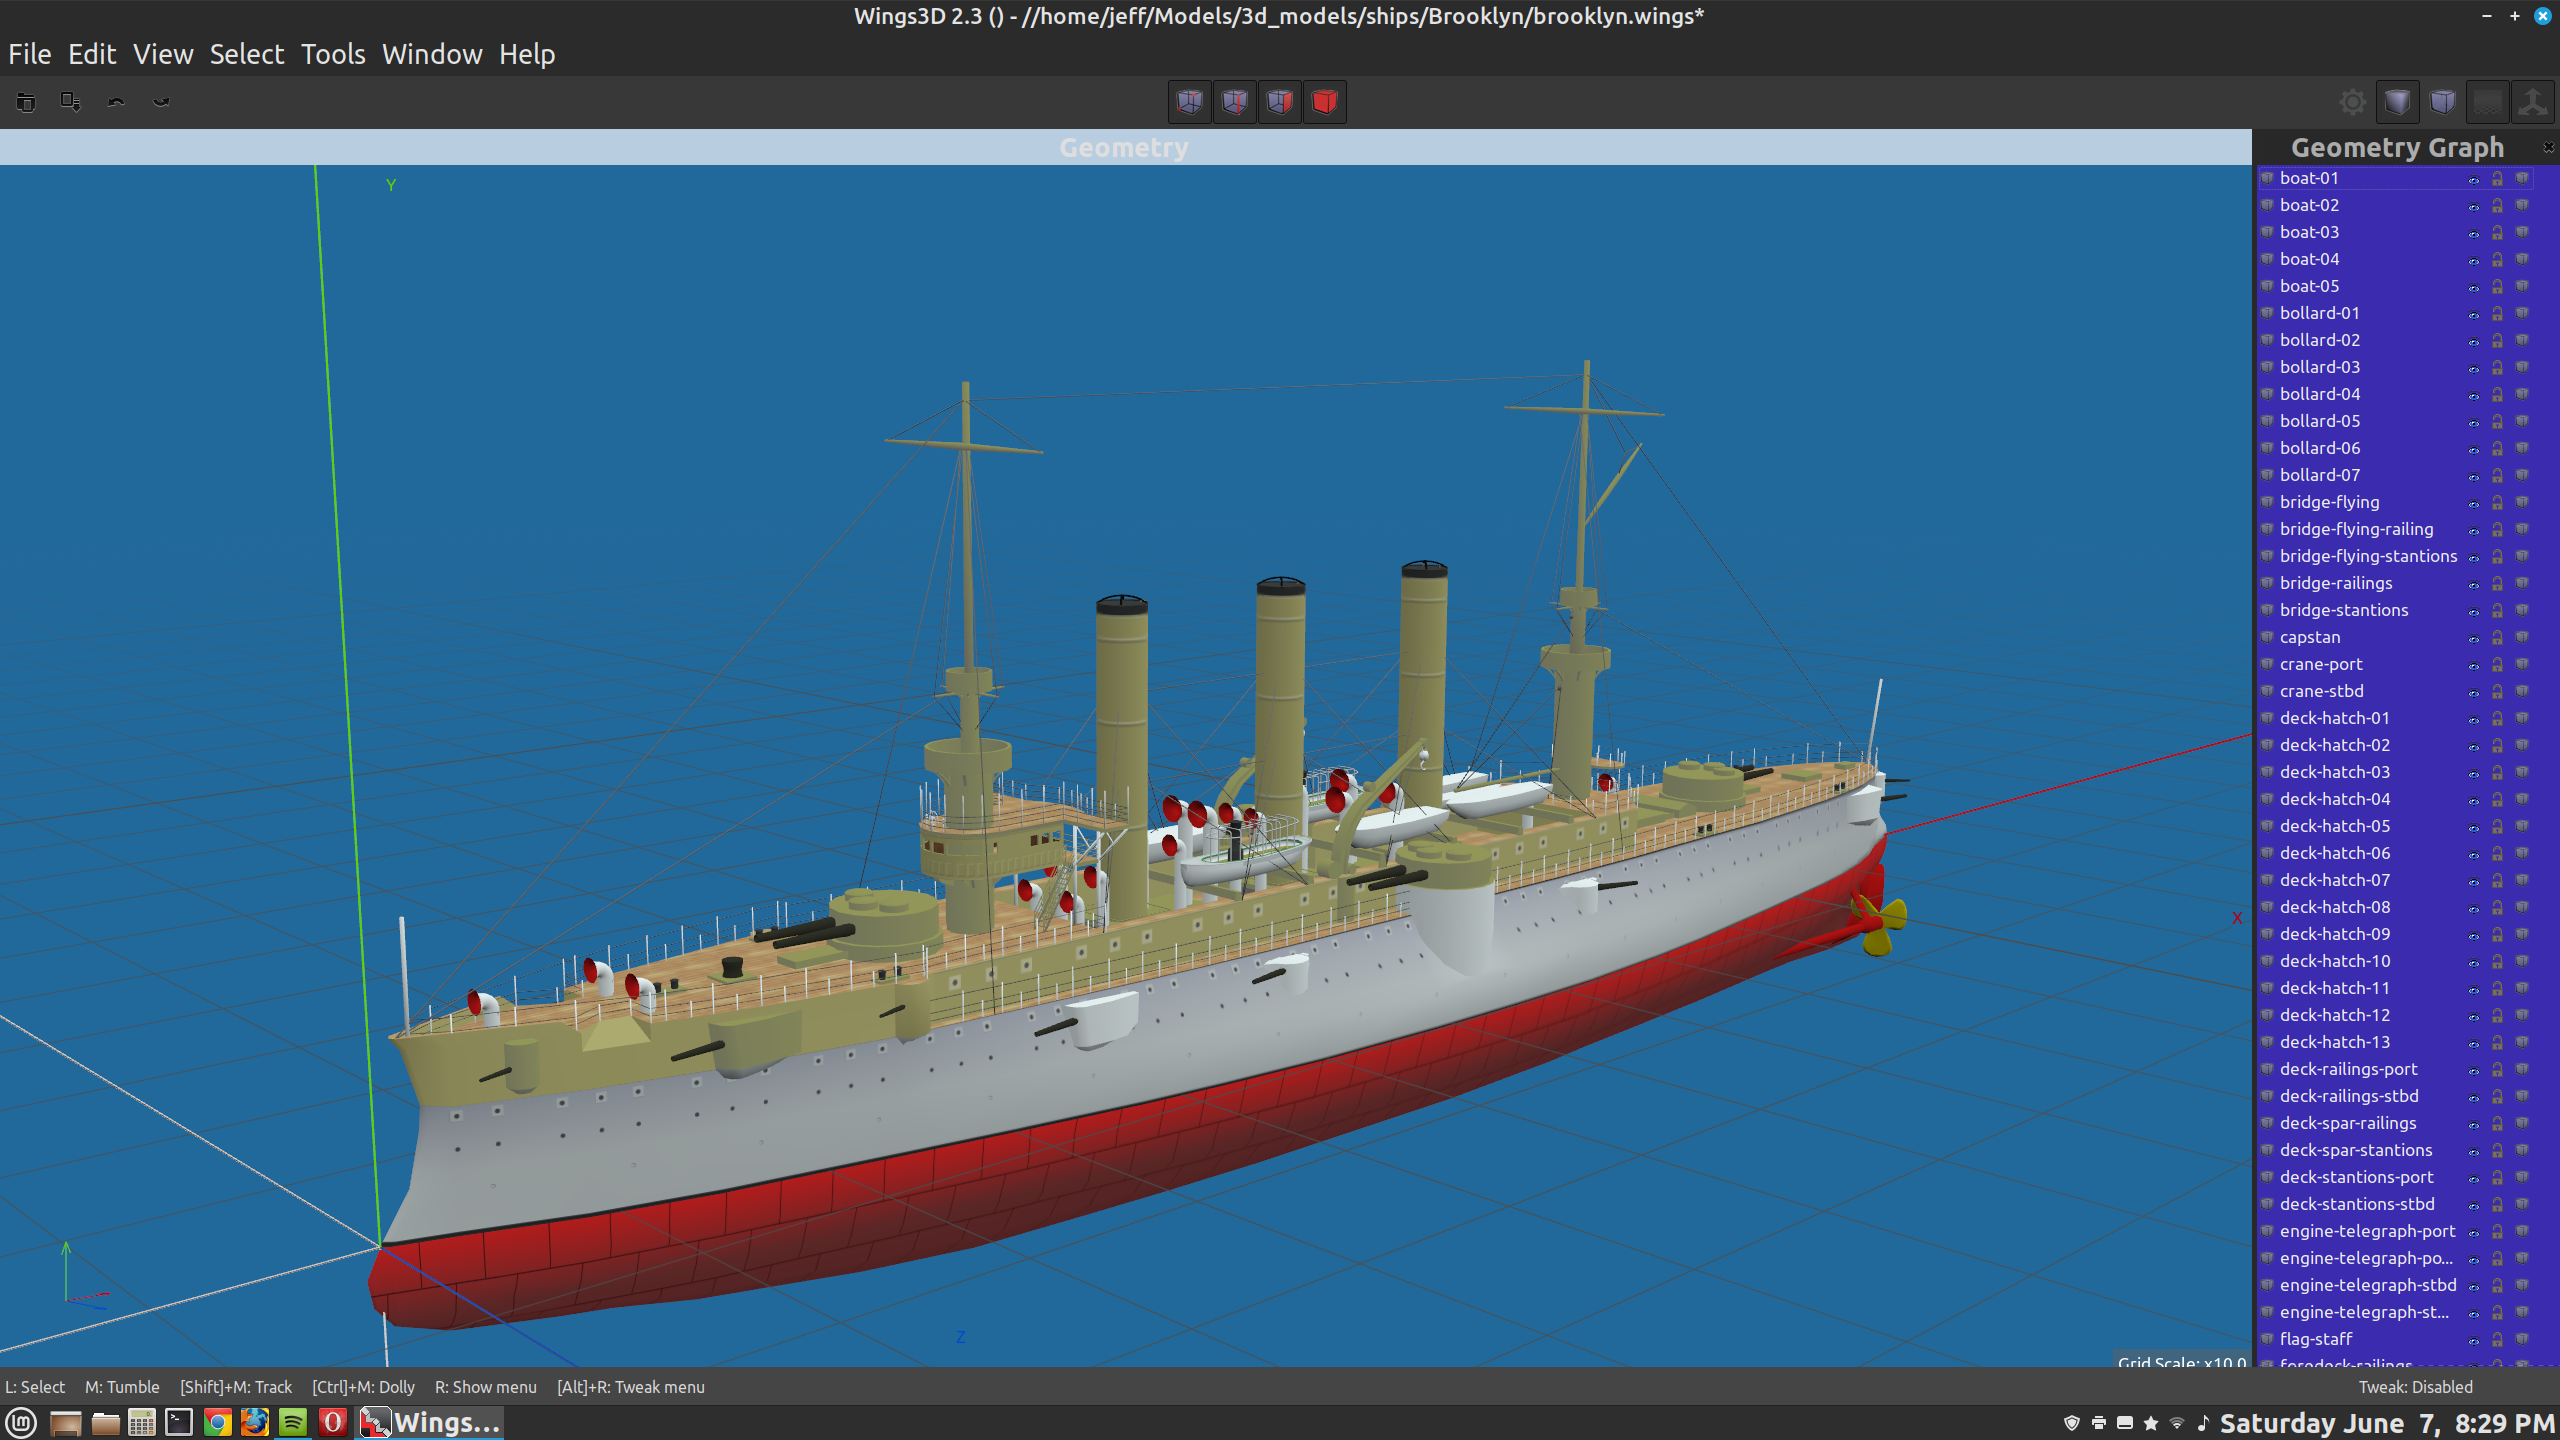2560x1440 pixels.
Task: Open Spotify from the taskbar
Action: pos(293,1422)
